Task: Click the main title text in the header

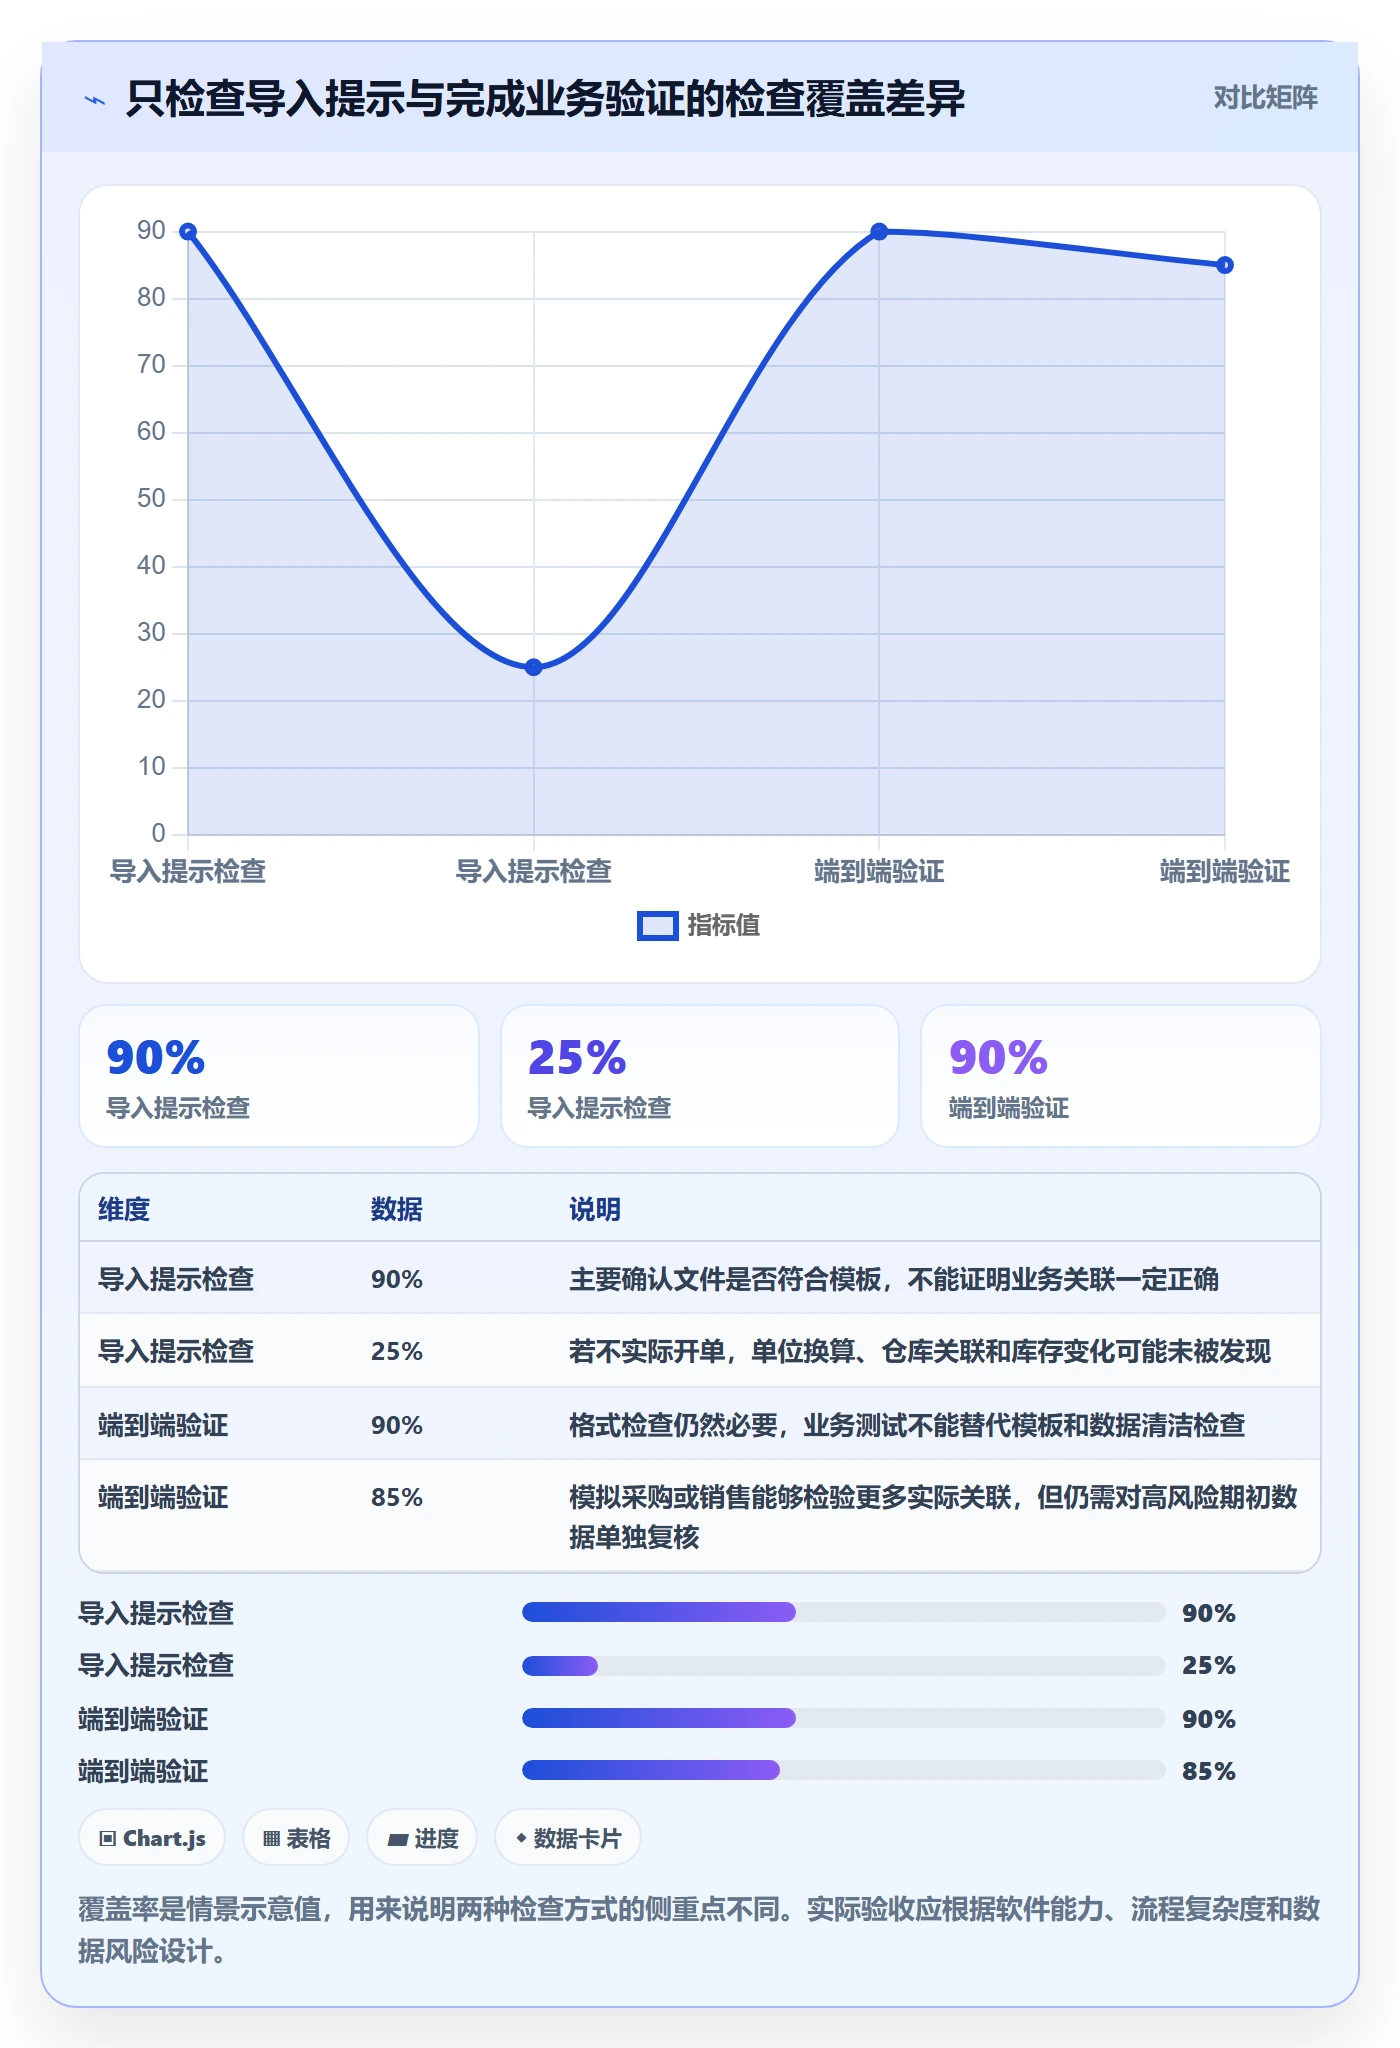Action: 545,99
